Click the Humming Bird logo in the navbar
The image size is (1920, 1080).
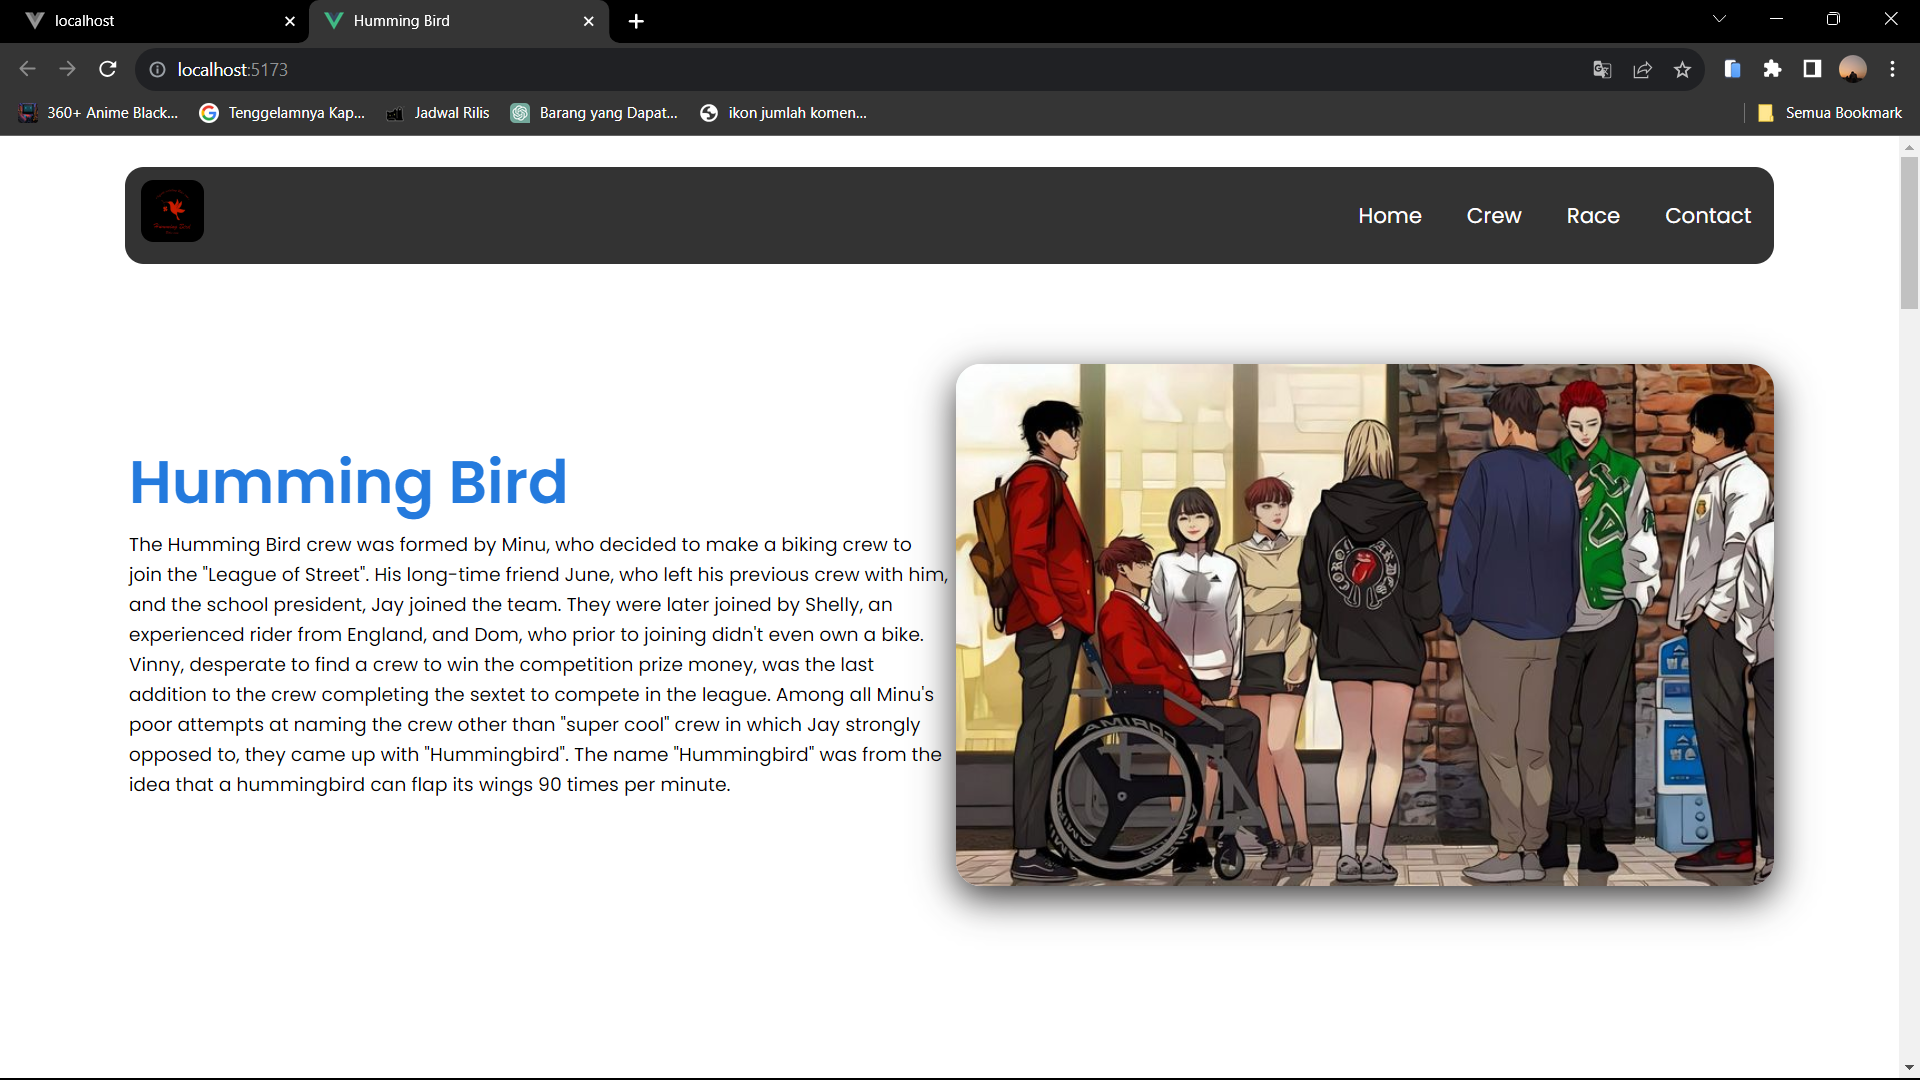(172, 211)
